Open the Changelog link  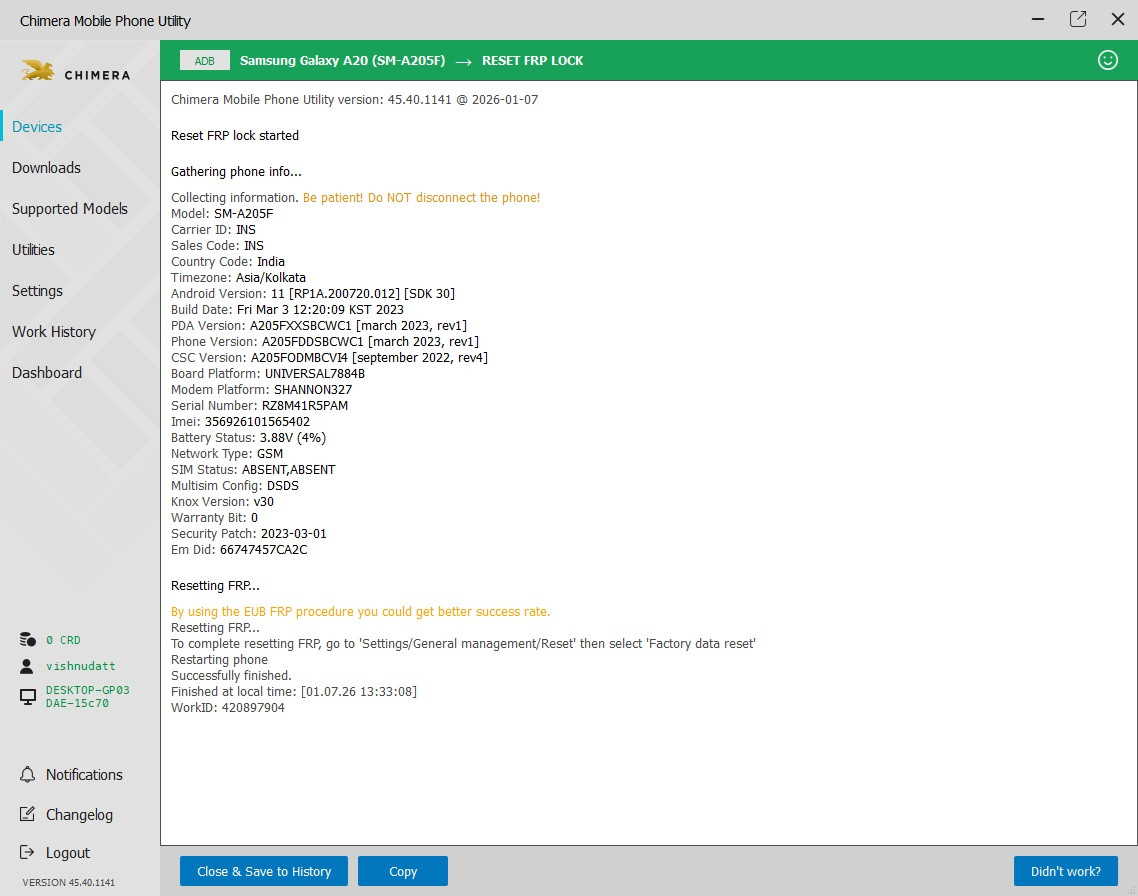79,815
